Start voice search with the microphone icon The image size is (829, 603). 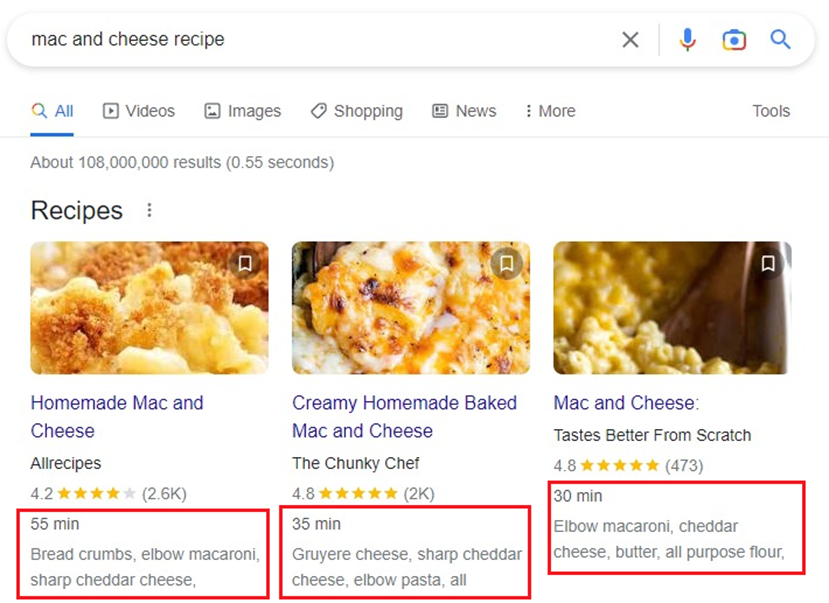687,40
